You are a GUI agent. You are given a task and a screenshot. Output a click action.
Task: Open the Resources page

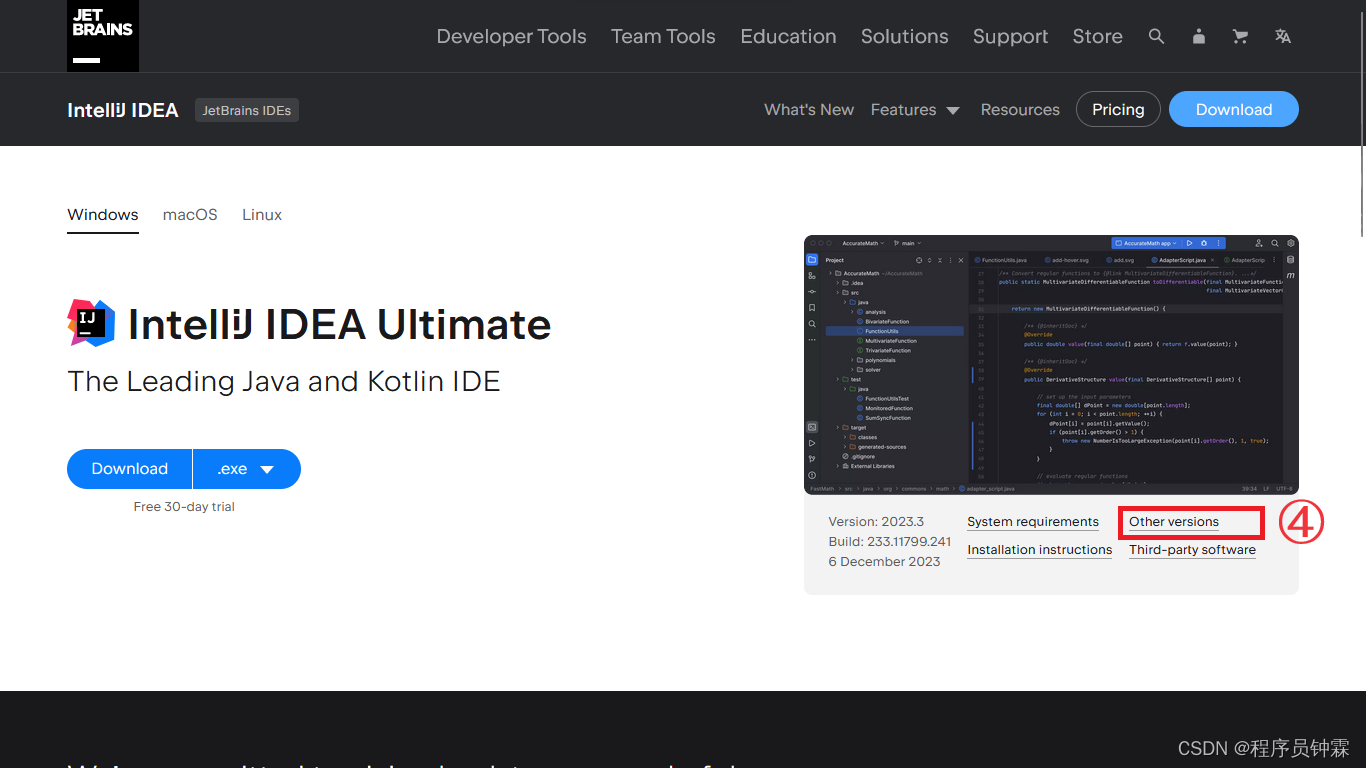[1020, 110]
